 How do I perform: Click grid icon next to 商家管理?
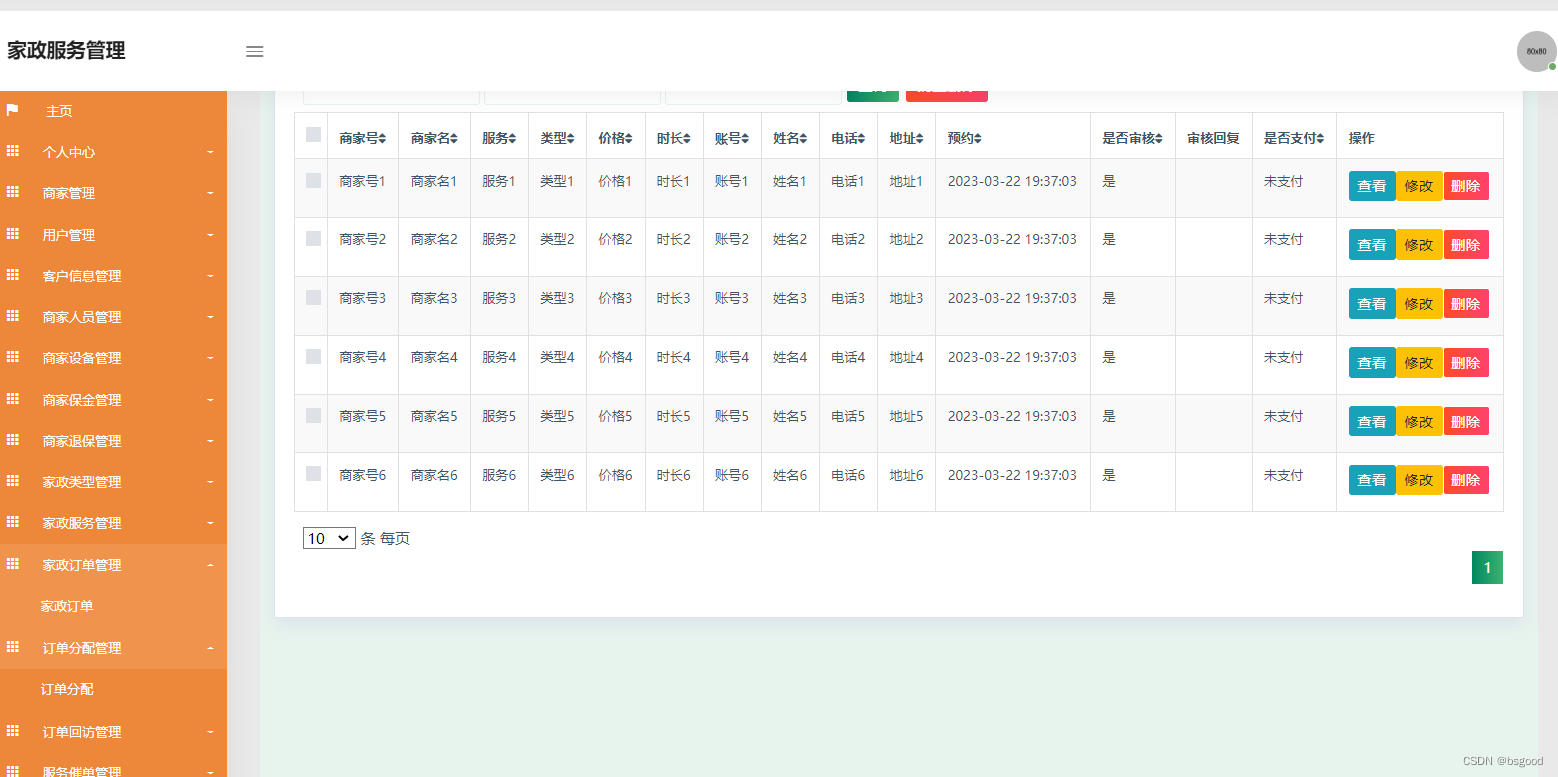[13, 192]
